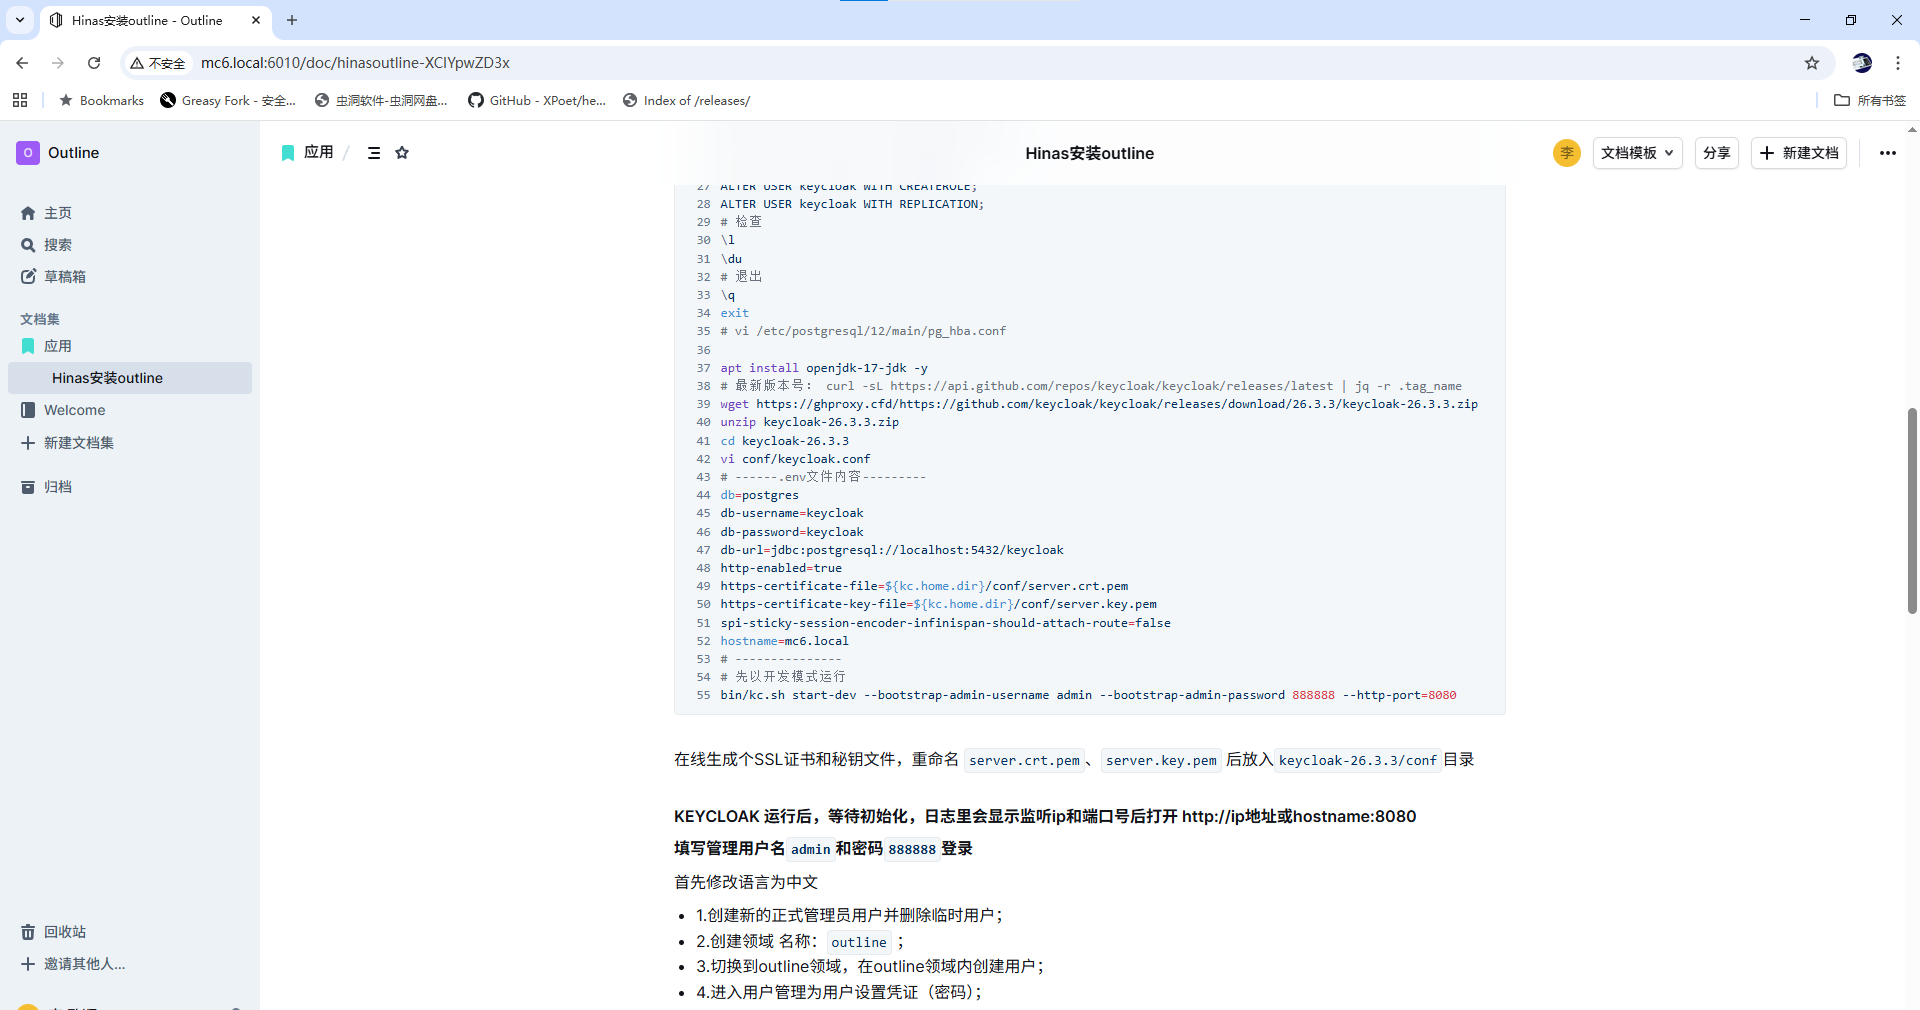Click inline code keycloak-26.3.3/conf
Viewport: 1920px width, 1010px height.
click(1357, 761)
